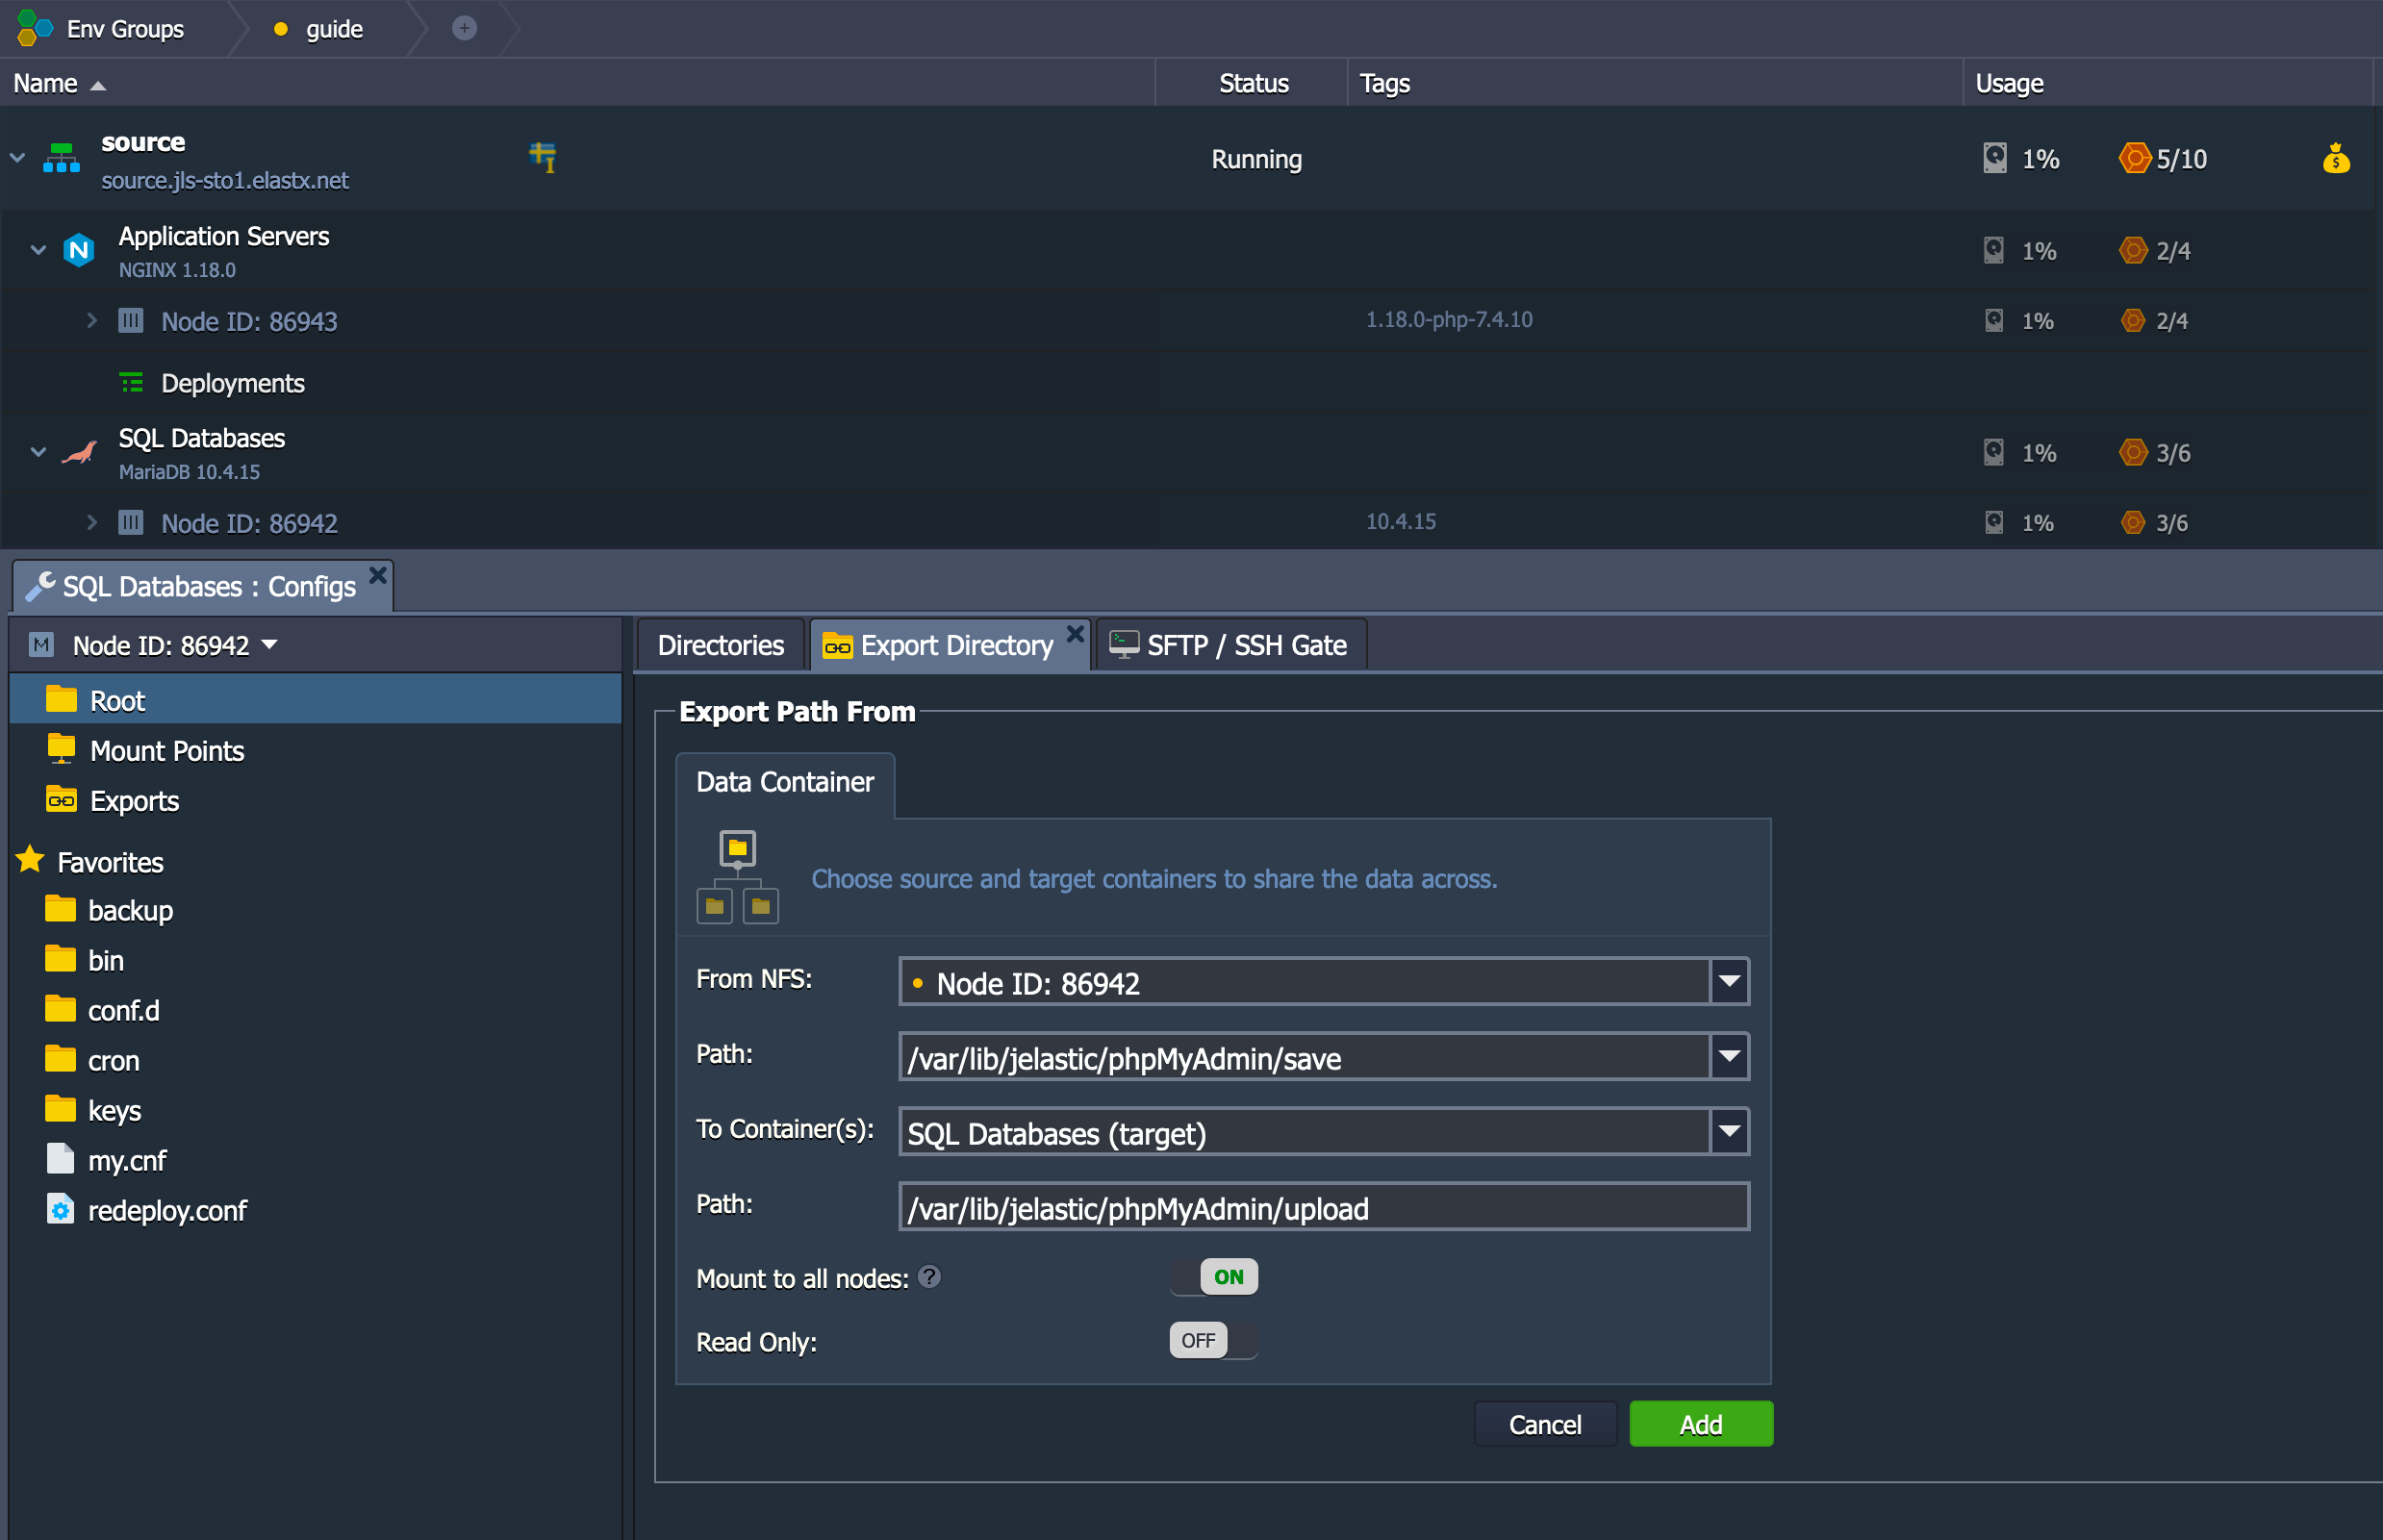Enable the Read Only switch
2383x1540 pixels.
[x=1214, y=1340]
